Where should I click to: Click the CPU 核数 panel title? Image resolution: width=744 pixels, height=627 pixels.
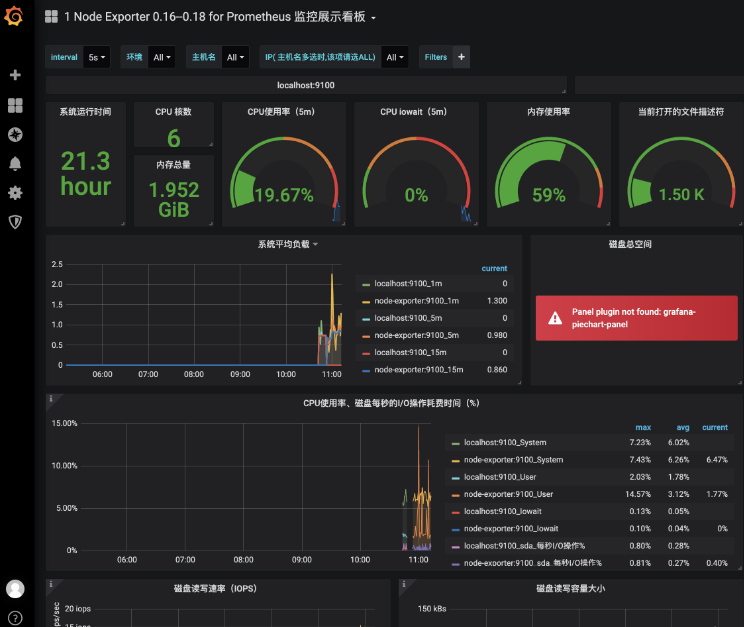tap(174, 112)
